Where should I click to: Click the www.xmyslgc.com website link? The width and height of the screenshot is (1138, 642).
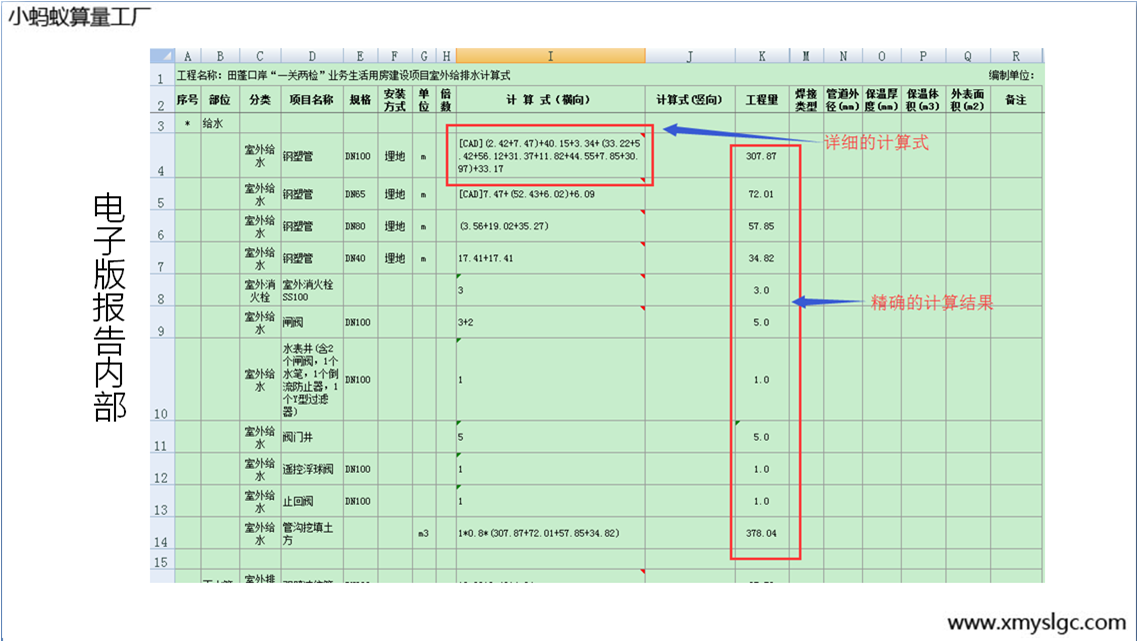1036,621
